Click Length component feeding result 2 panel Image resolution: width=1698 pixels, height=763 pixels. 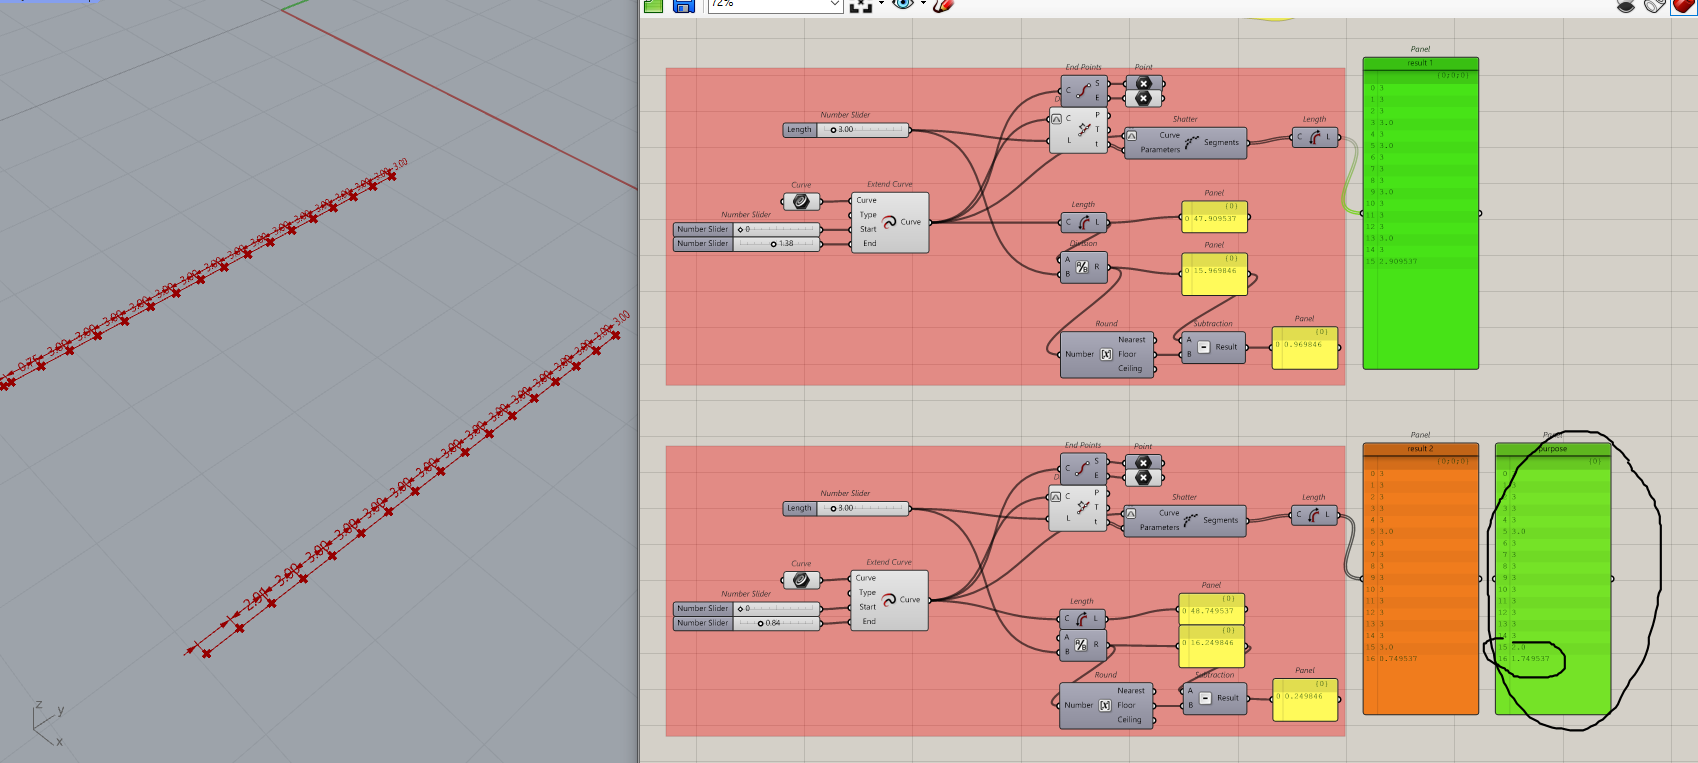tap(1314, 515)
